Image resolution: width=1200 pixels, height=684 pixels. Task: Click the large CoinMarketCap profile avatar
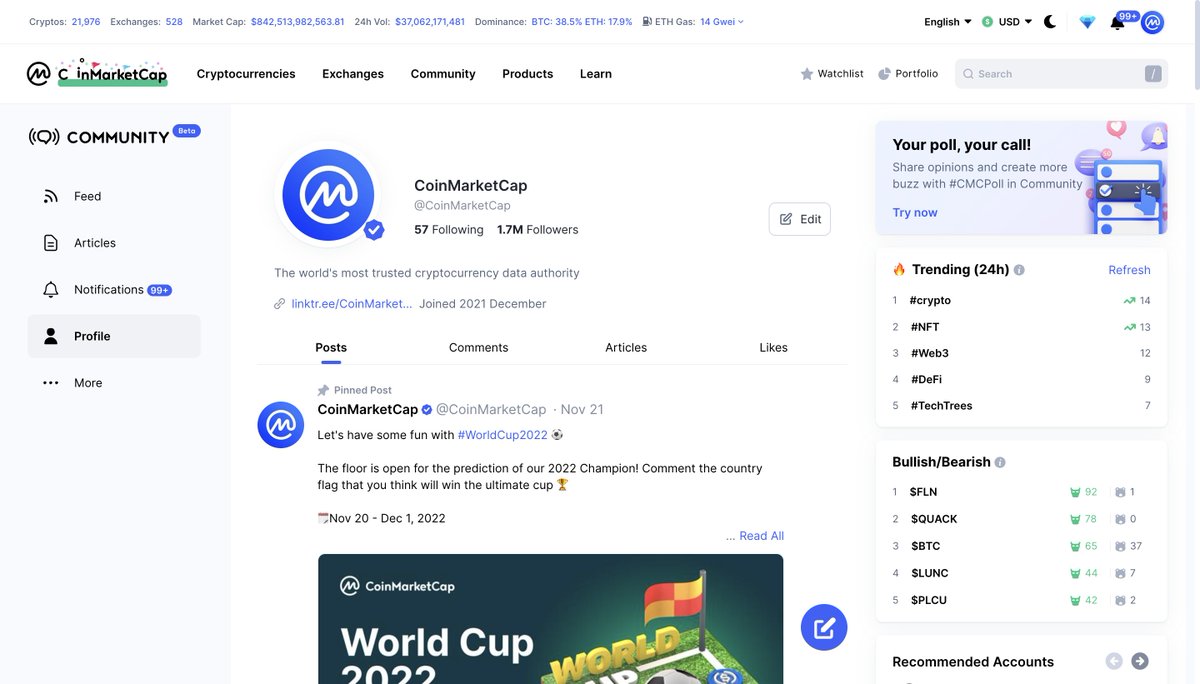pyautogui.click(x=328, y=195)
